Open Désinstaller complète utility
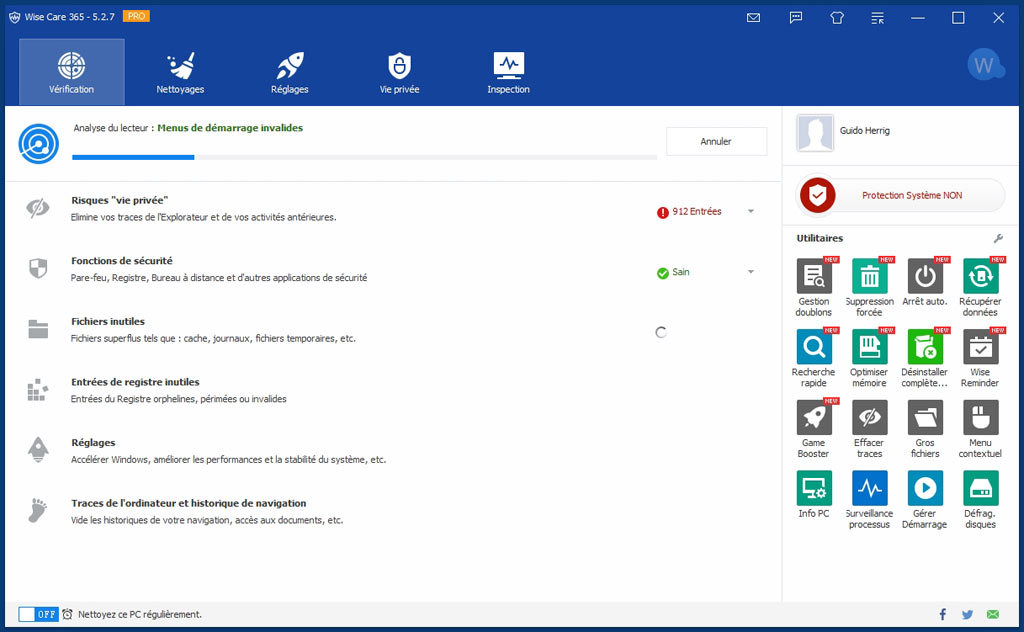Viewport: 1024px width, 632px height. click(x=925, y=347)
